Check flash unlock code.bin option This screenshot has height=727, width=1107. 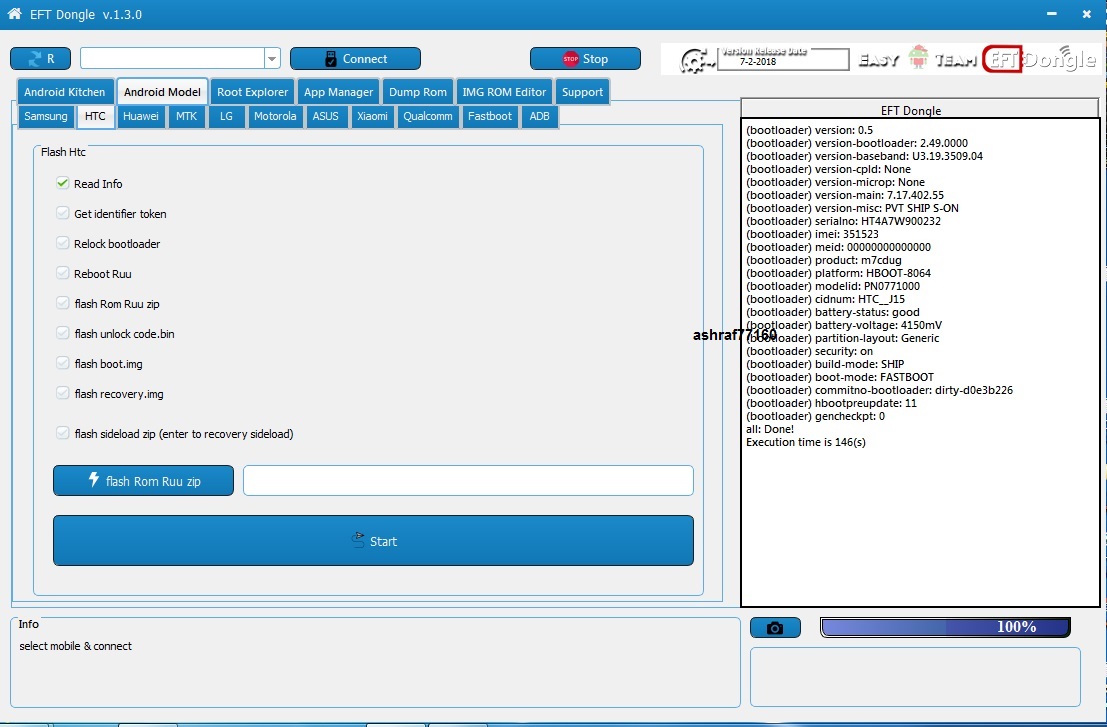coord(63,333)
